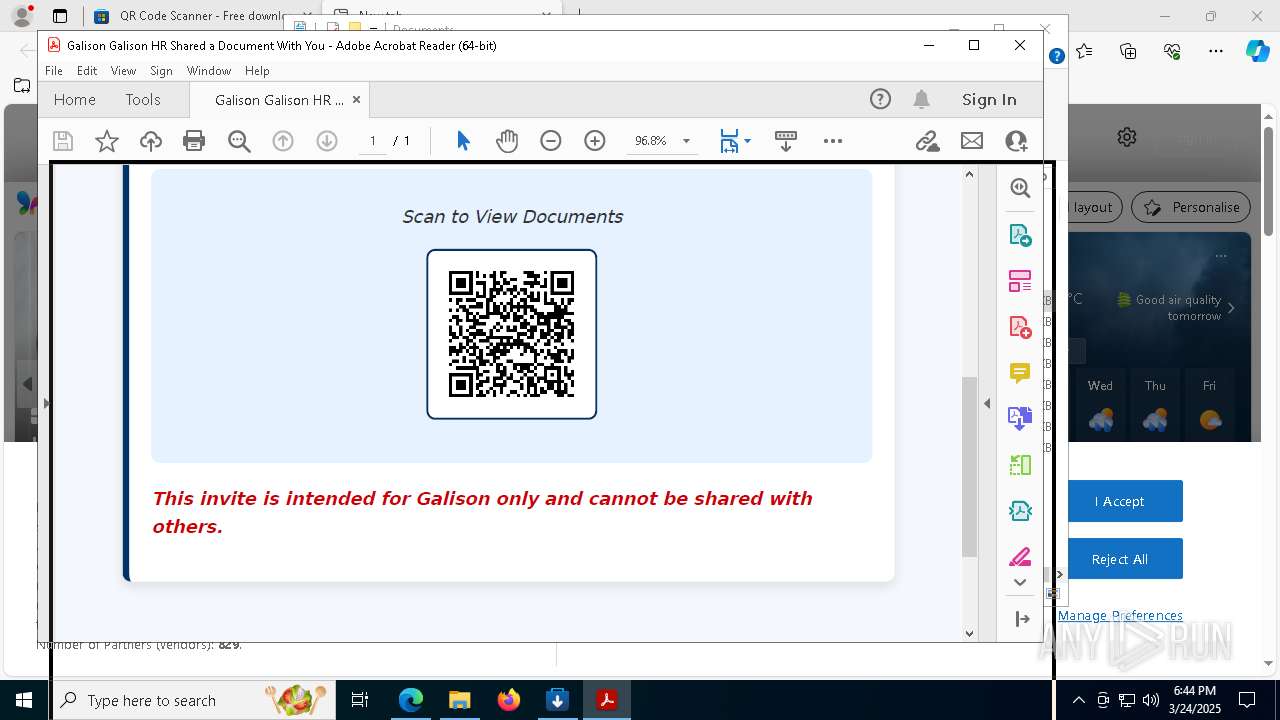Open Microsoft Edge from taskbar
Screen dimensions: 1280x720
[411, 700]
